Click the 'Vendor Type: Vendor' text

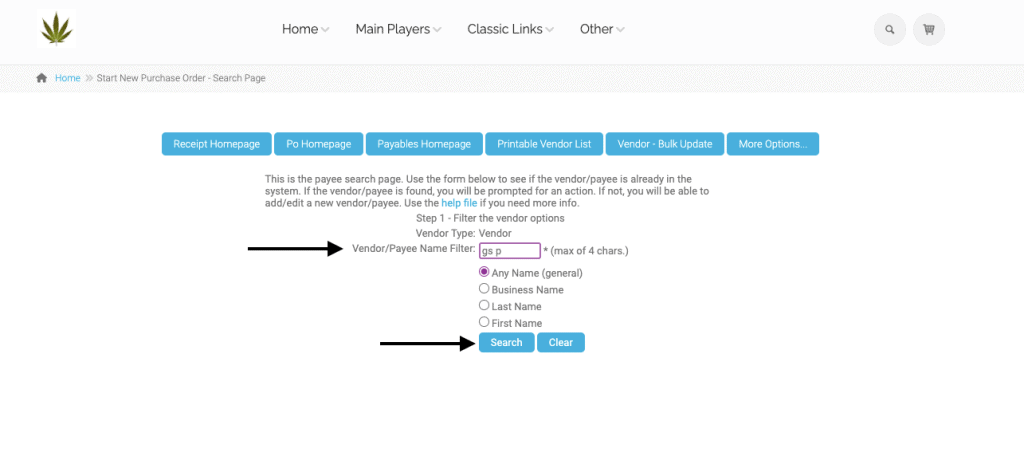coord(463,233)
